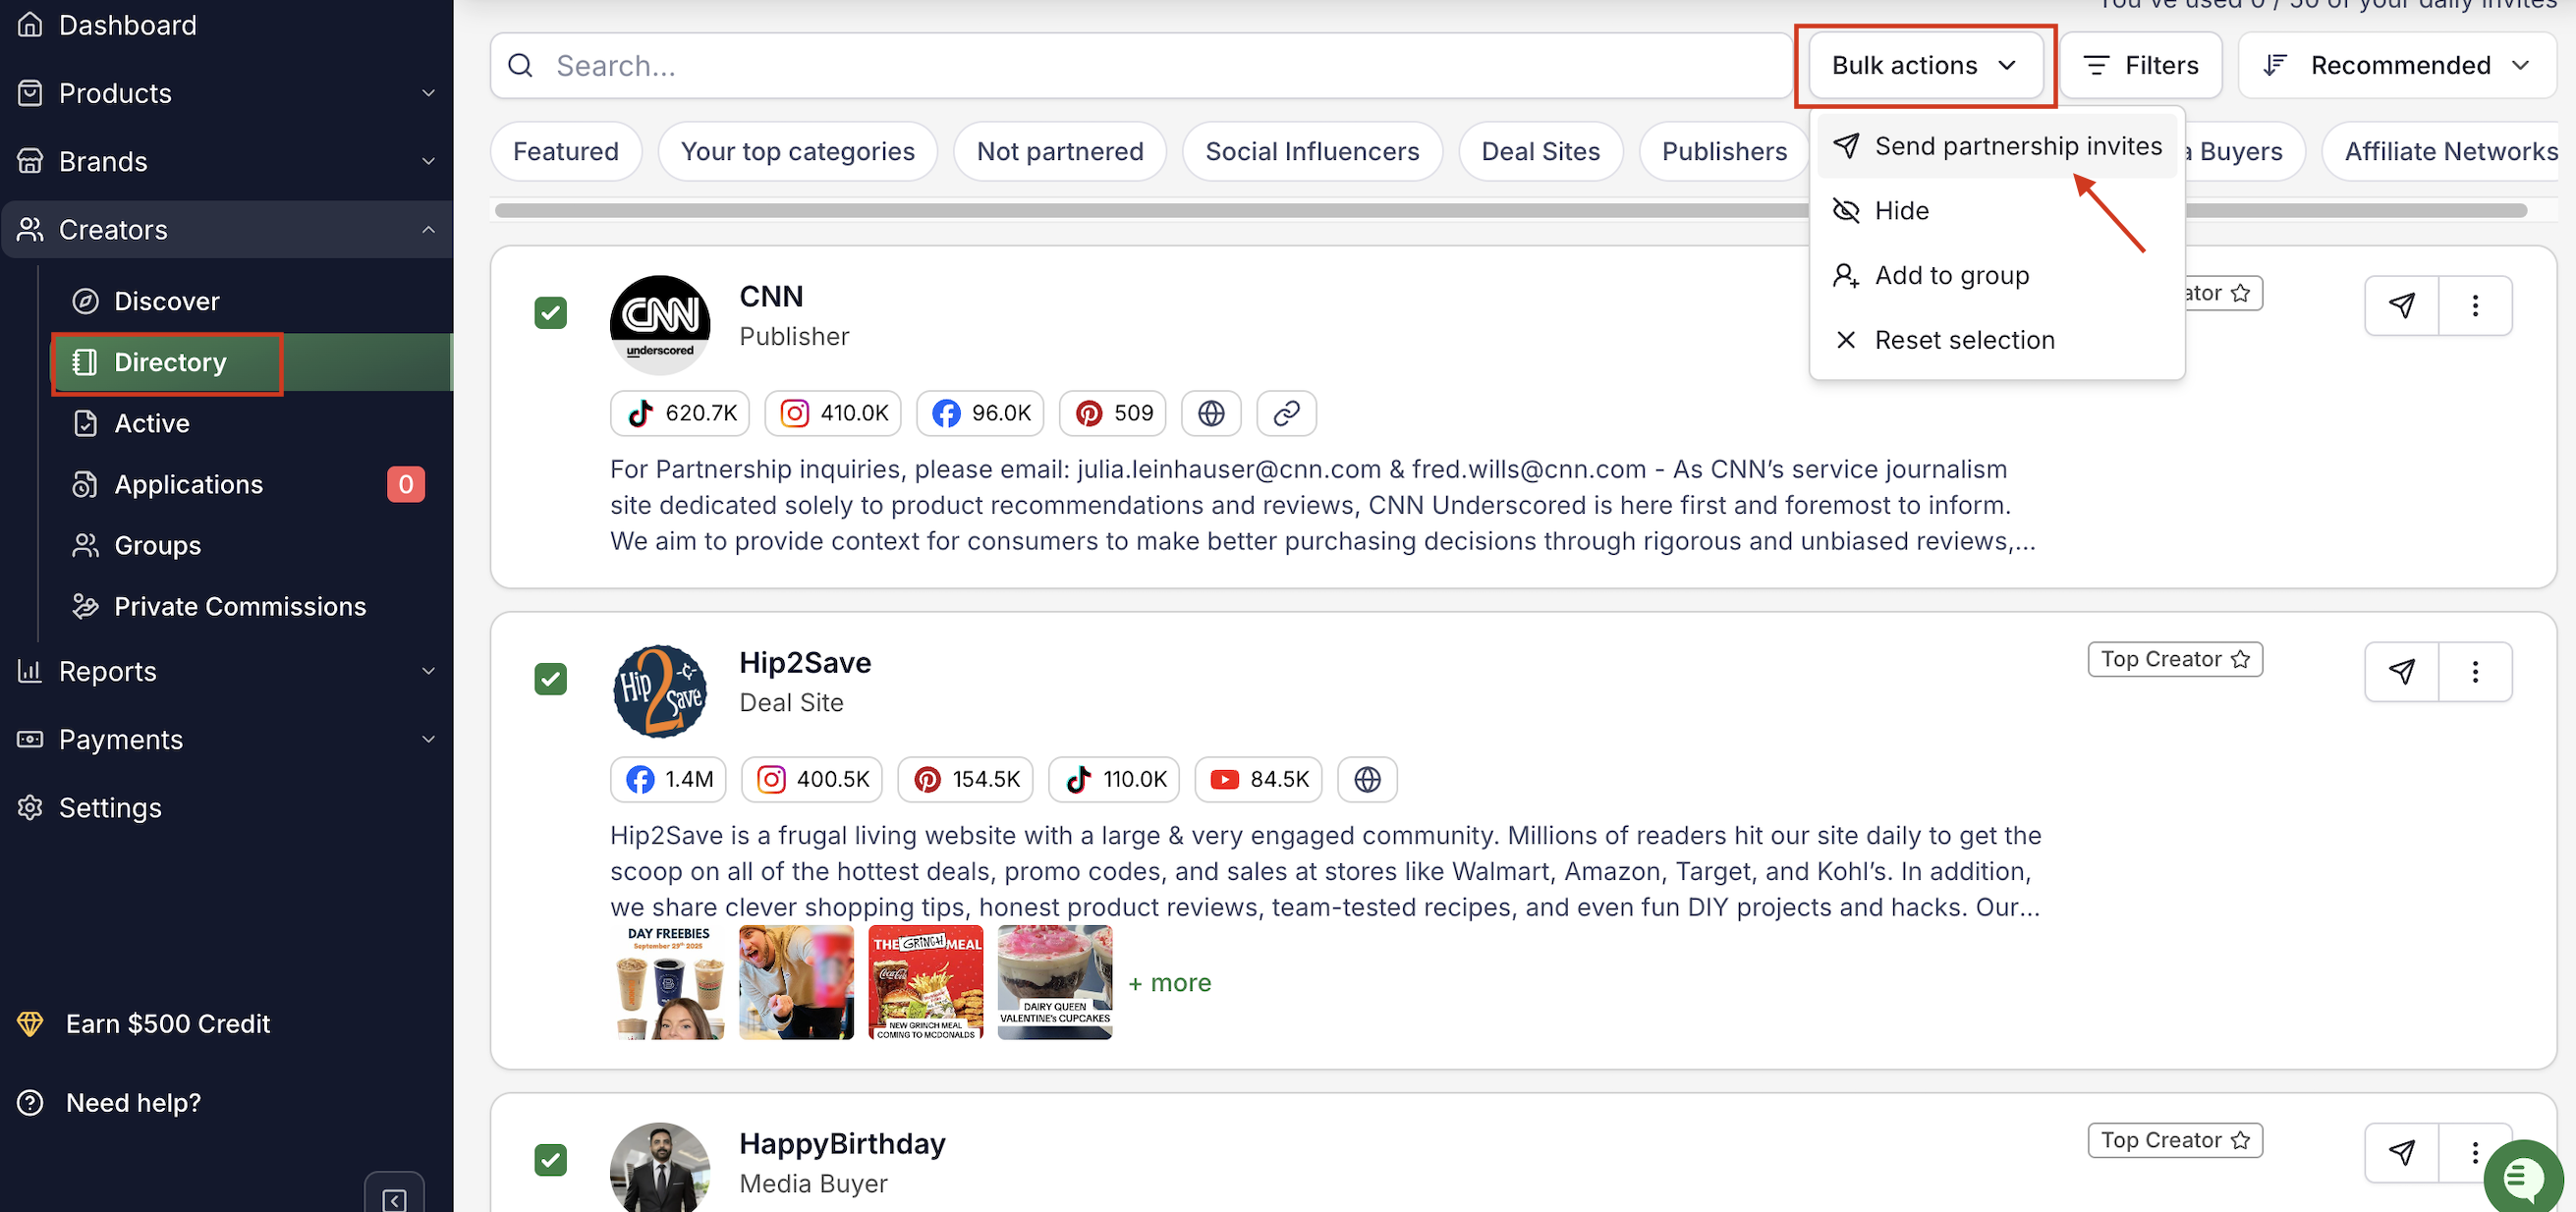The height and width of the screenshot is (1212, 2576).
Task: Open the Filters button
Action: pyautogui.click(x=2140, y=65)
